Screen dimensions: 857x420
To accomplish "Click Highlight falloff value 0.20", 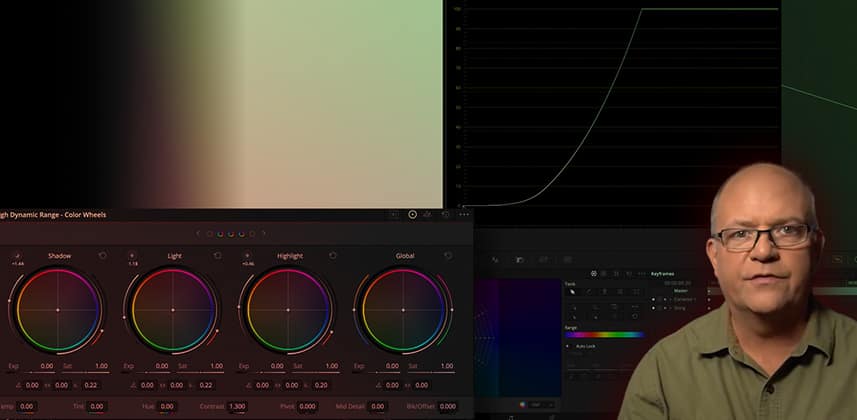I will click(321, 385).
